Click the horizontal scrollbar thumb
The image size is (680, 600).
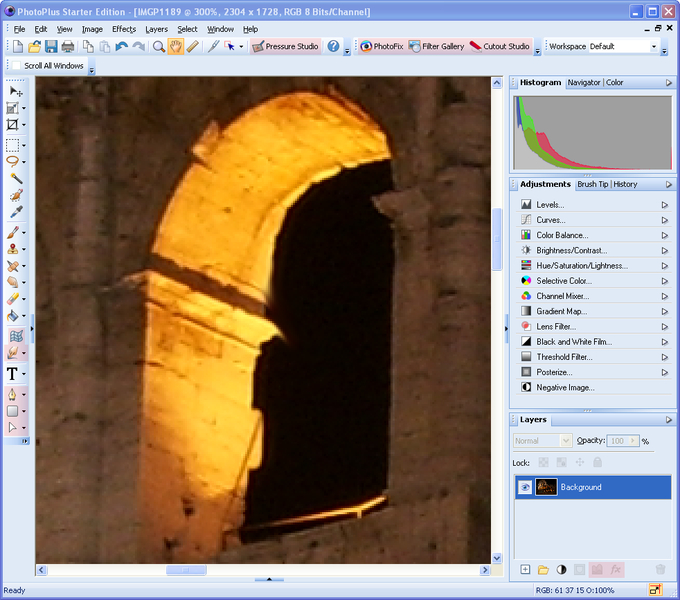coord(186,570)
